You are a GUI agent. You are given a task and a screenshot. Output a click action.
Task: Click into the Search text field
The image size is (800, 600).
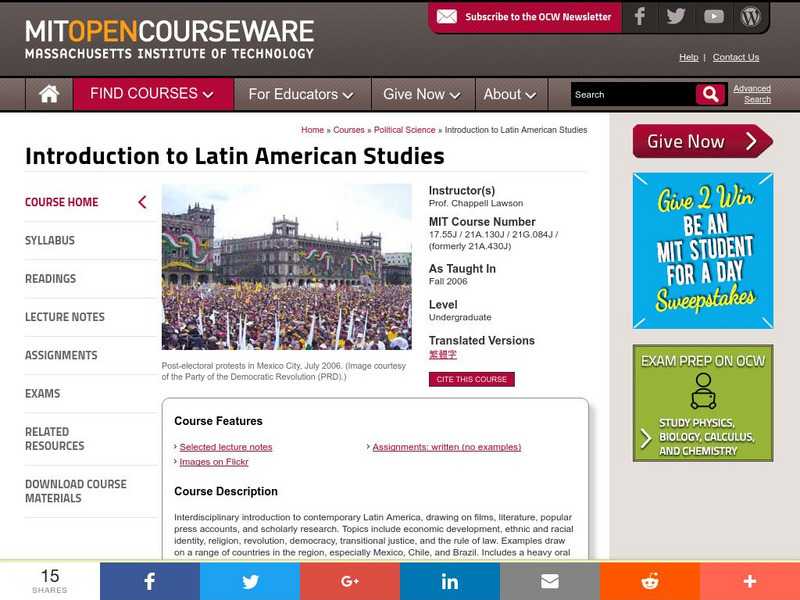coord(632,94)
